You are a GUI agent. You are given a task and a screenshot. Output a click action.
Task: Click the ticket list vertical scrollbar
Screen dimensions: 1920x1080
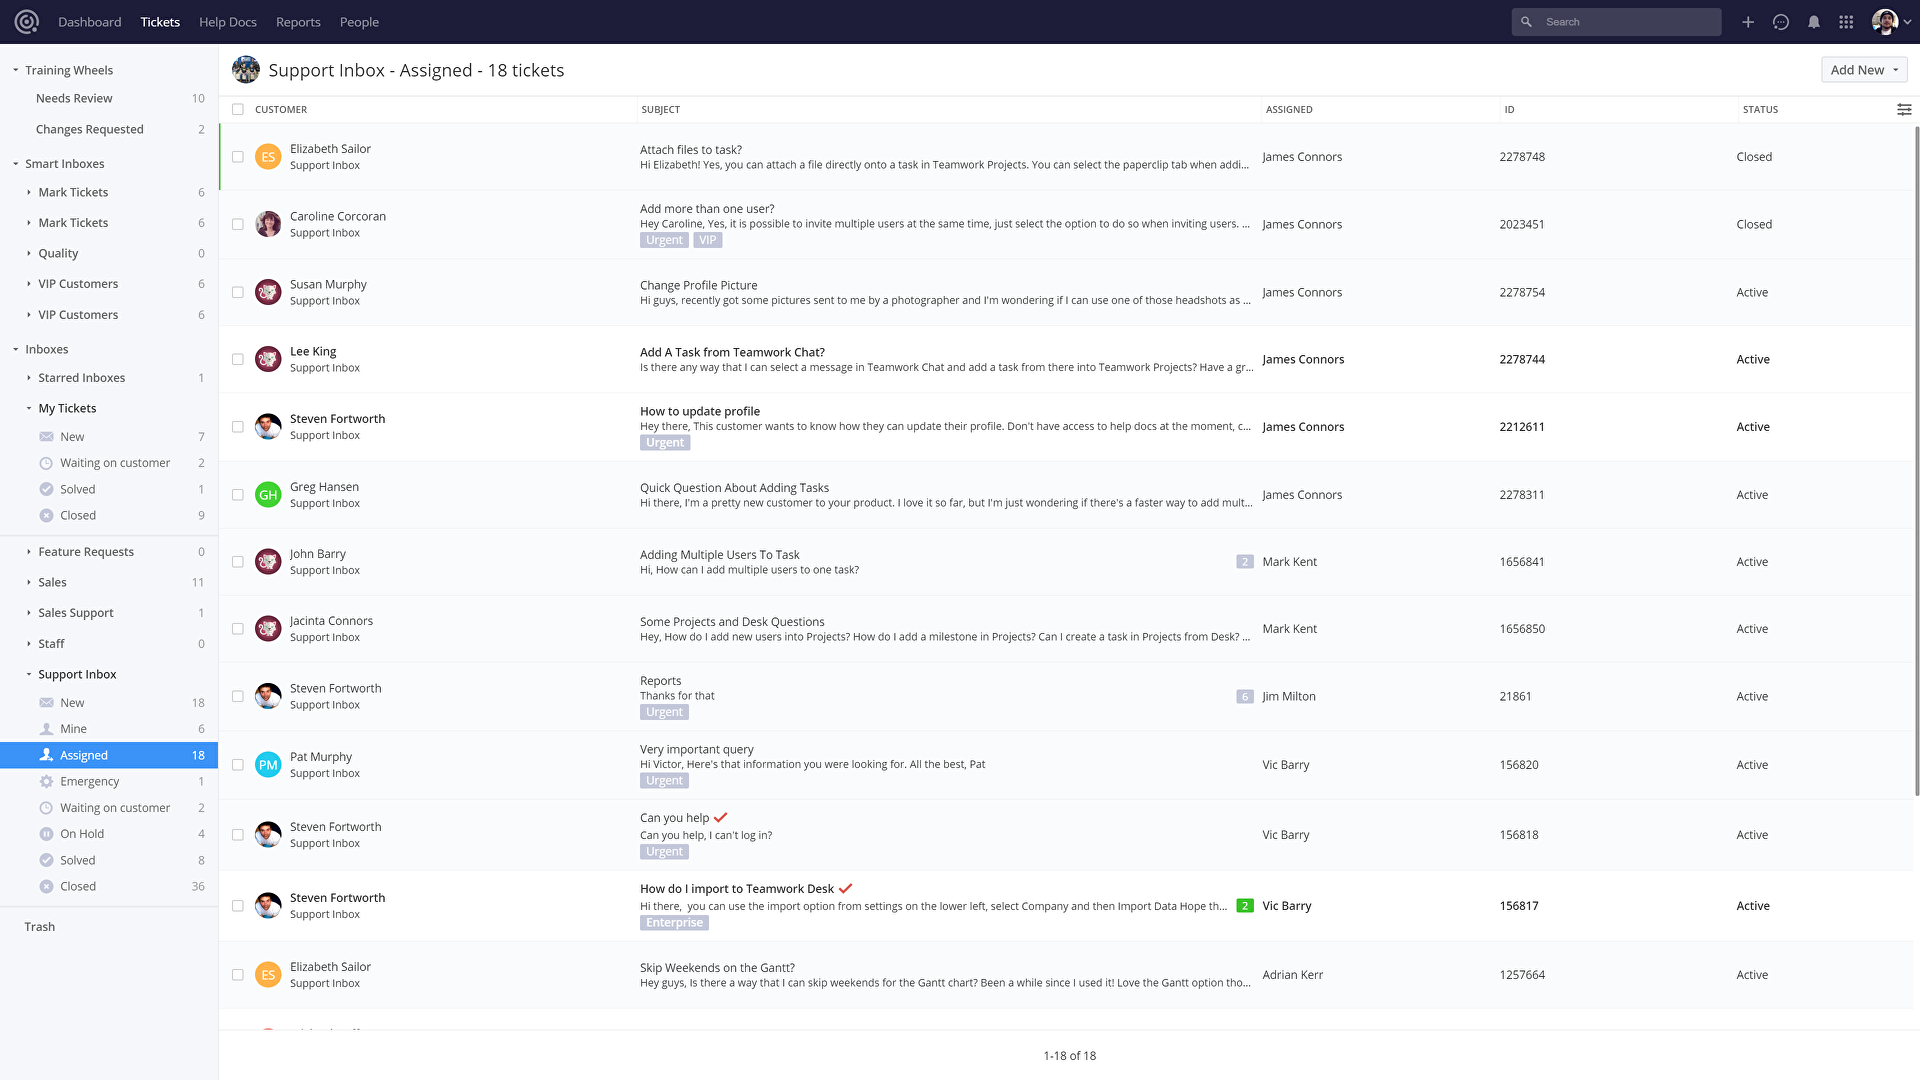[1916, 460]
